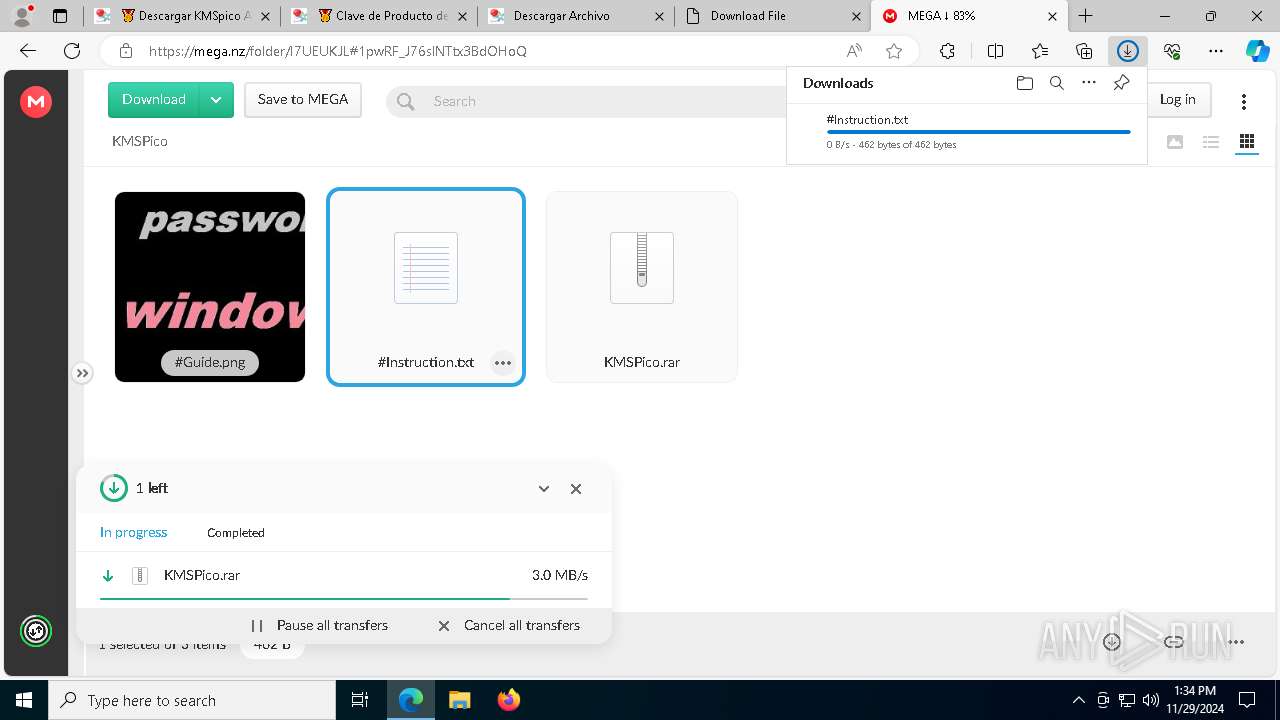
Task: Switch to Clave de Producto tab
Action: click(x=378, y=16)
